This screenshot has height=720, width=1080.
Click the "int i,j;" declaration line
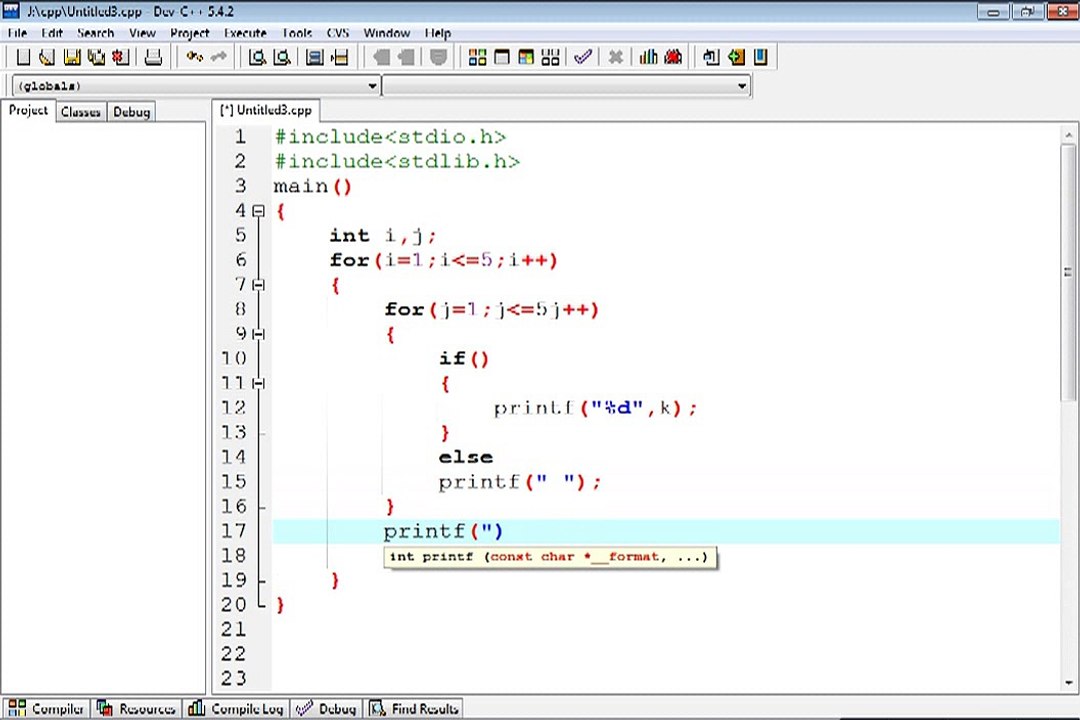tap(382, 236)
